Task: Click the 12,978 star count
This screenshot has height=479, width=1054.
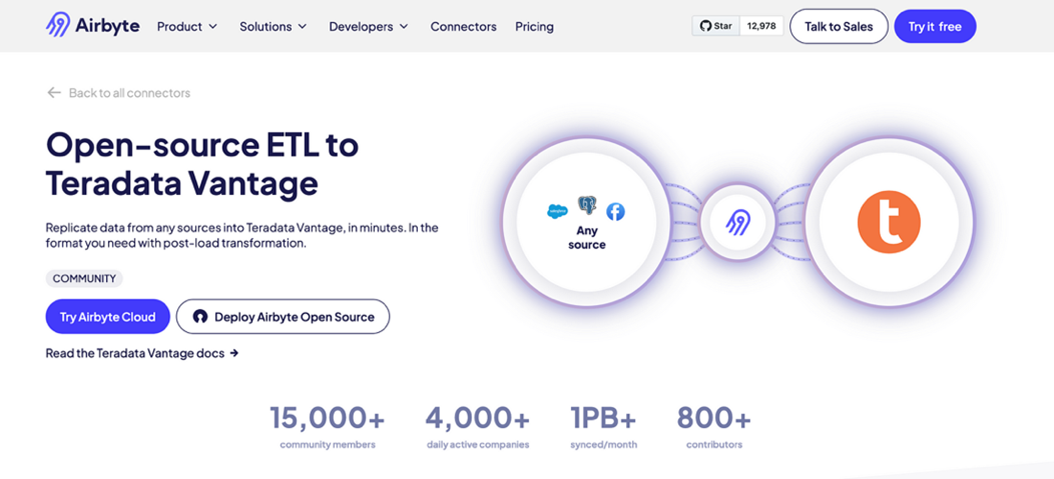Action: [762, 26]
